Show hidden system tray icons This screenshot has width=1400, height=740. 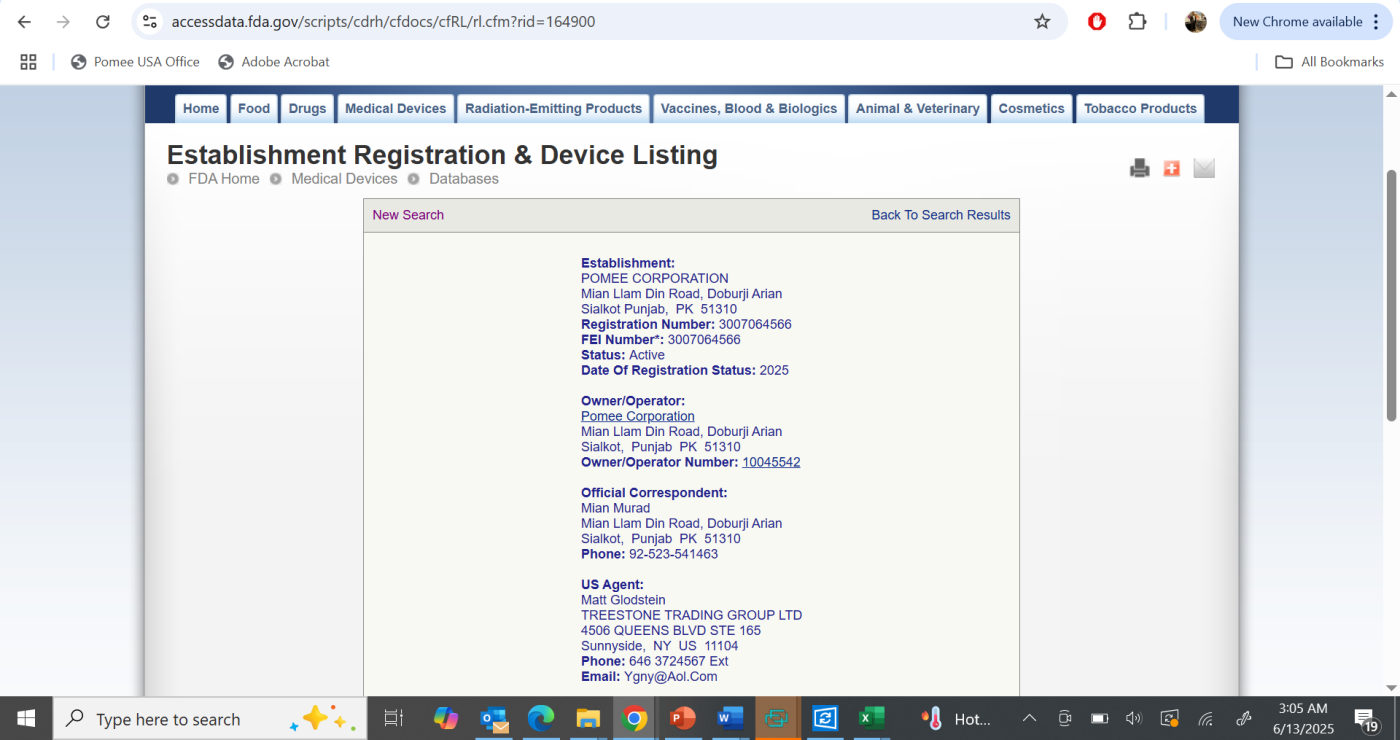tap(1029, 718)
